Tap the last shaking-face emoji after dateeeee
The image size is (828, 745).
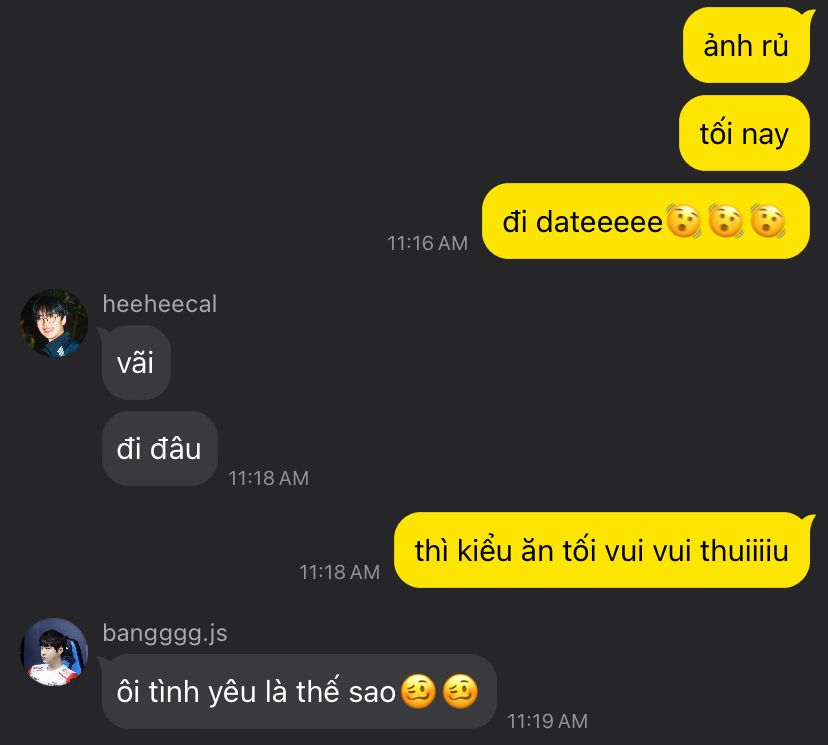pyautogui.click(x=767, y=221)
